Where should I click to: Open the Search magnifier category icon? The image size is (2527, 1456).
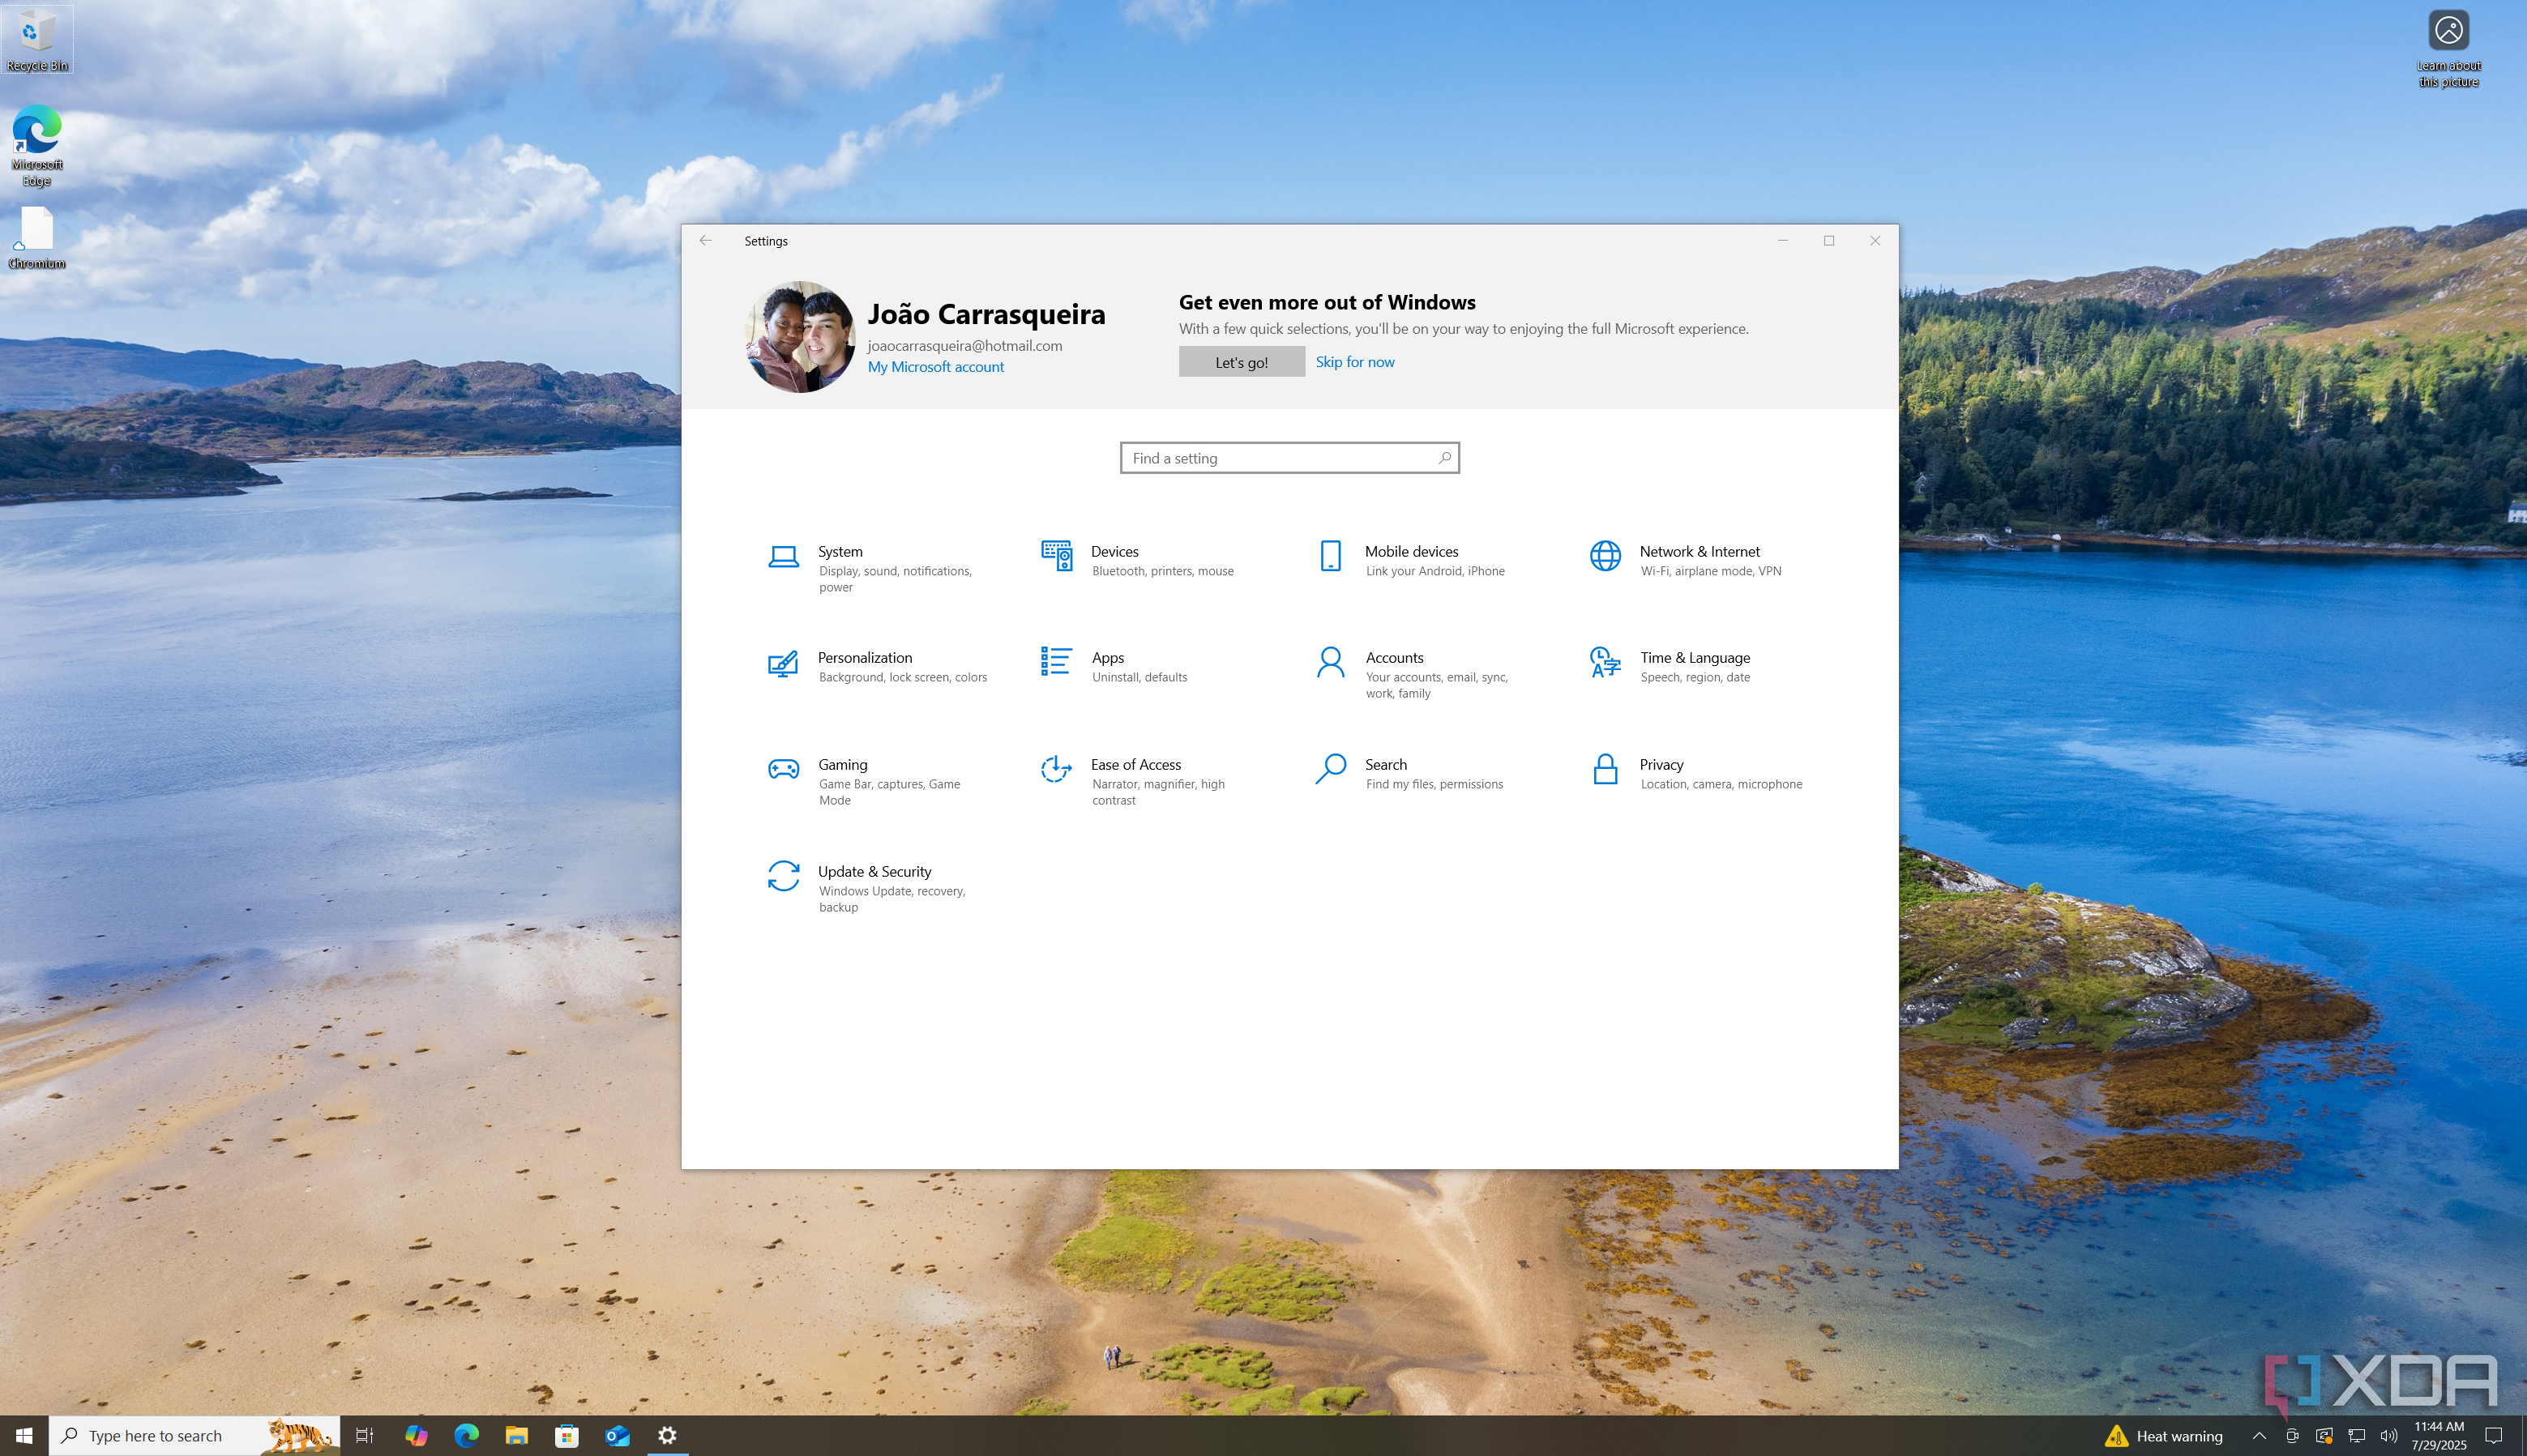click(x=1330, y=769)
